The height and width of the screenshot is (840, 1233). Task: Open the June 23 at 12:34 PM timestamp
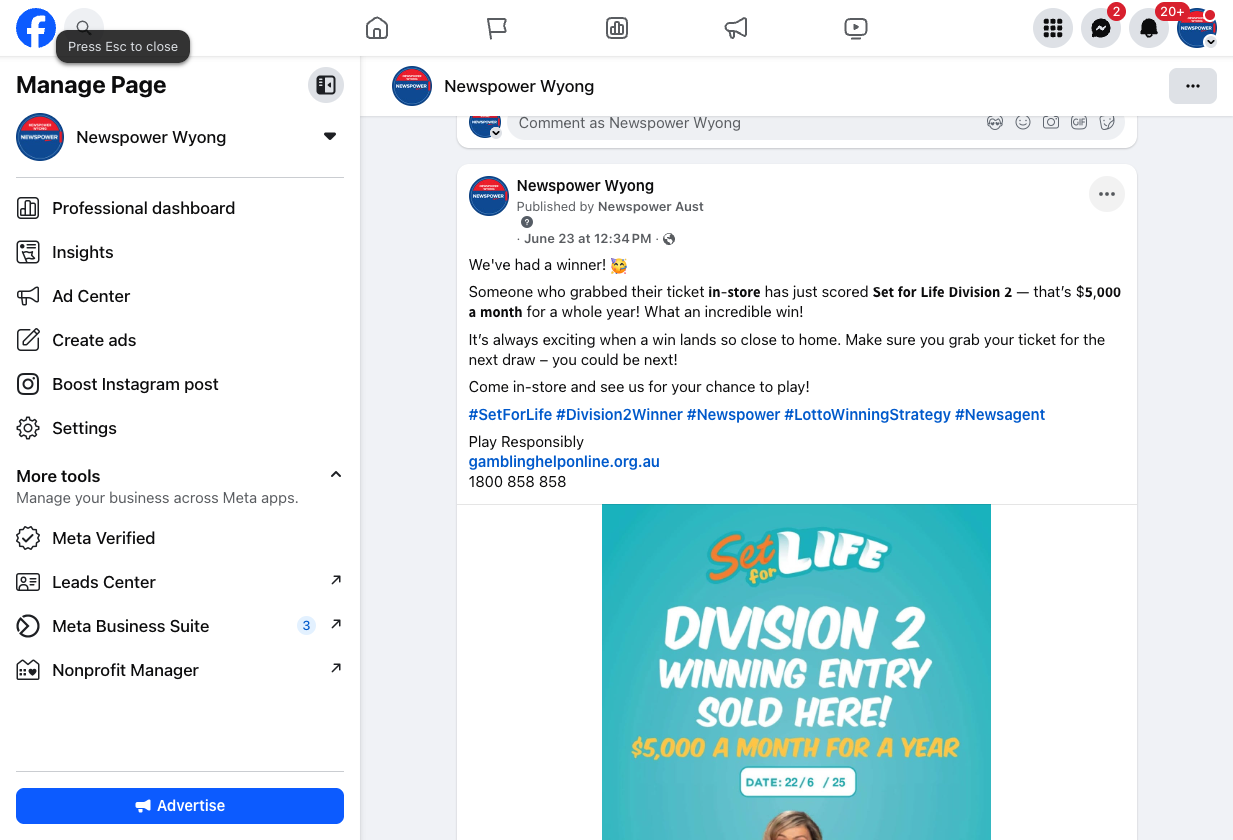tap(588, 239)
